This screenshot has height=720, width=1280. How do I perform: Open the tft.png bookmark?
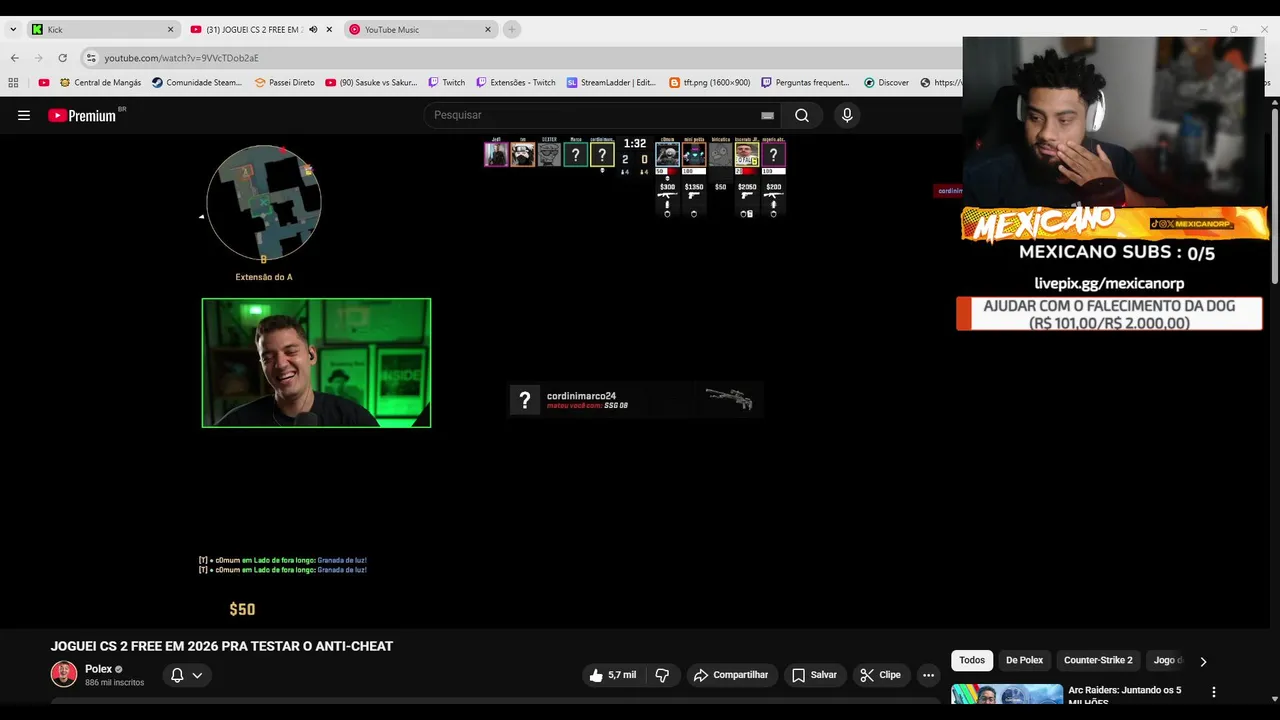(709, 83)
